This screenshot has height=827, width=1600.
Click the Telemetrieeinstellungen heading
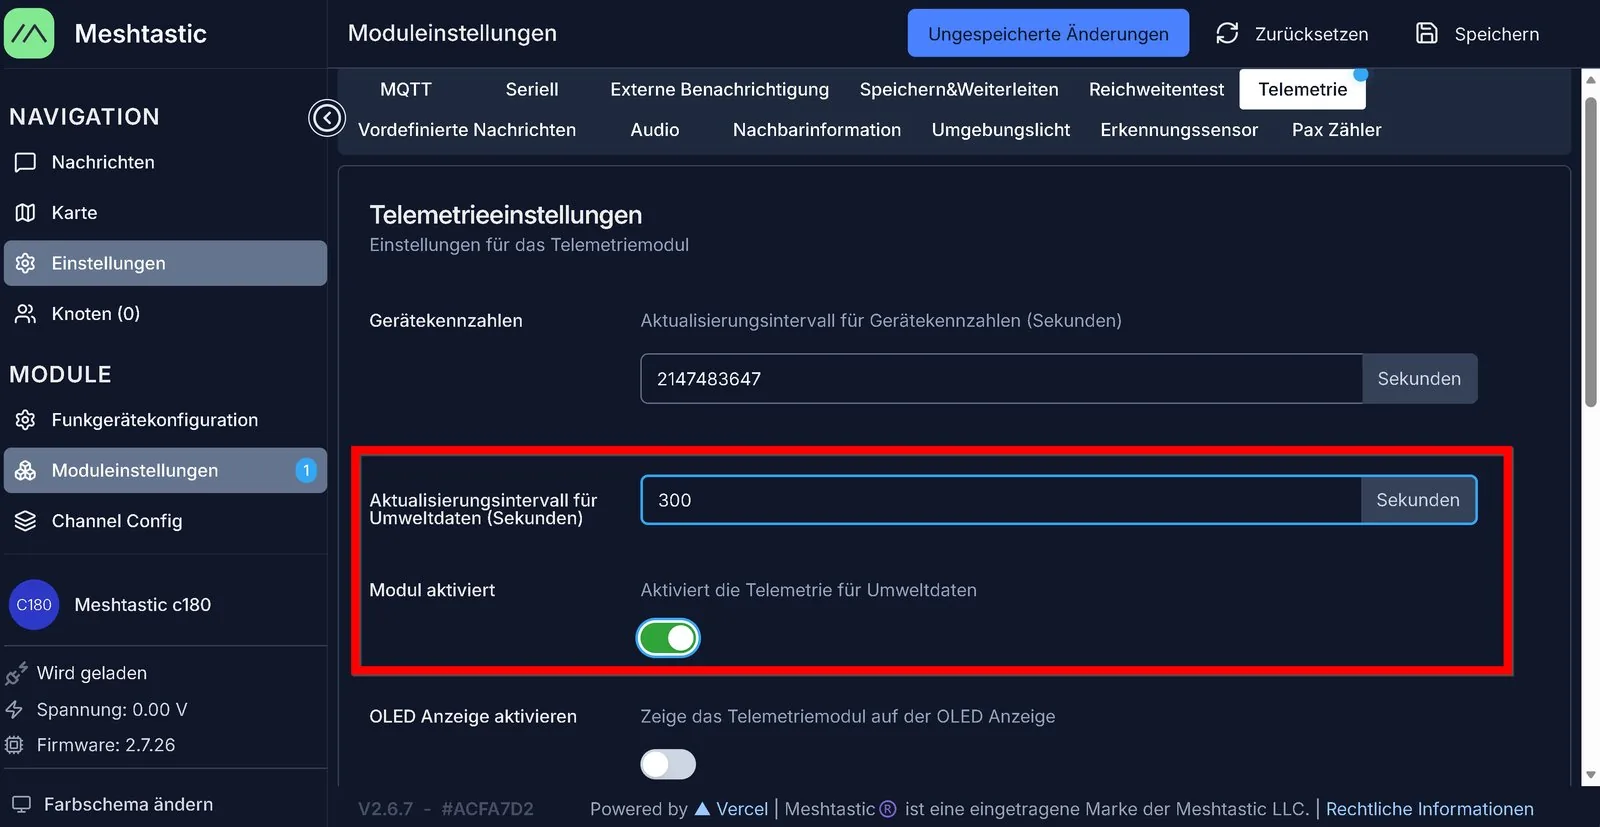[x=506, y=215]
